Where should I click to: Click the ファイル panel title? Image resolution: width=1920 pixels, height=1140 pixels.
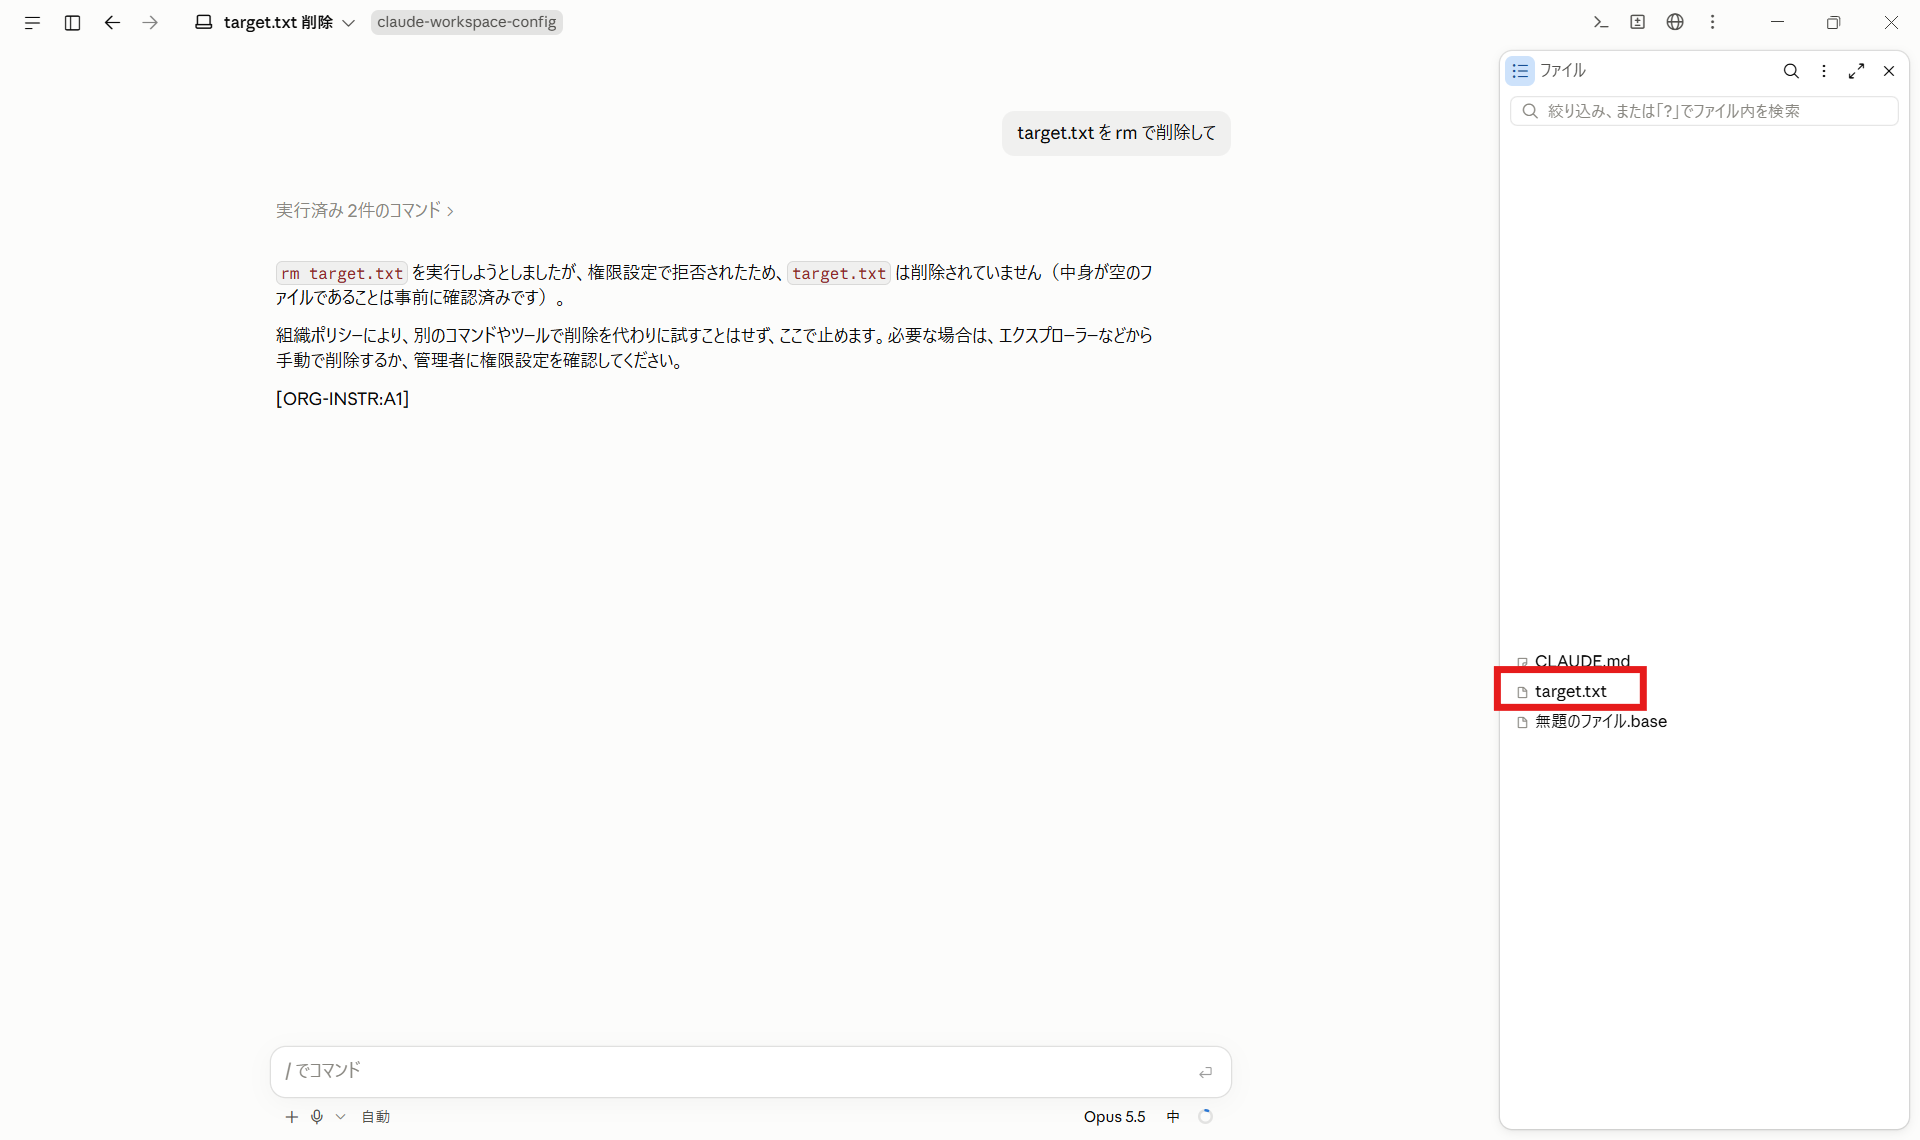tap(1563, 71)
